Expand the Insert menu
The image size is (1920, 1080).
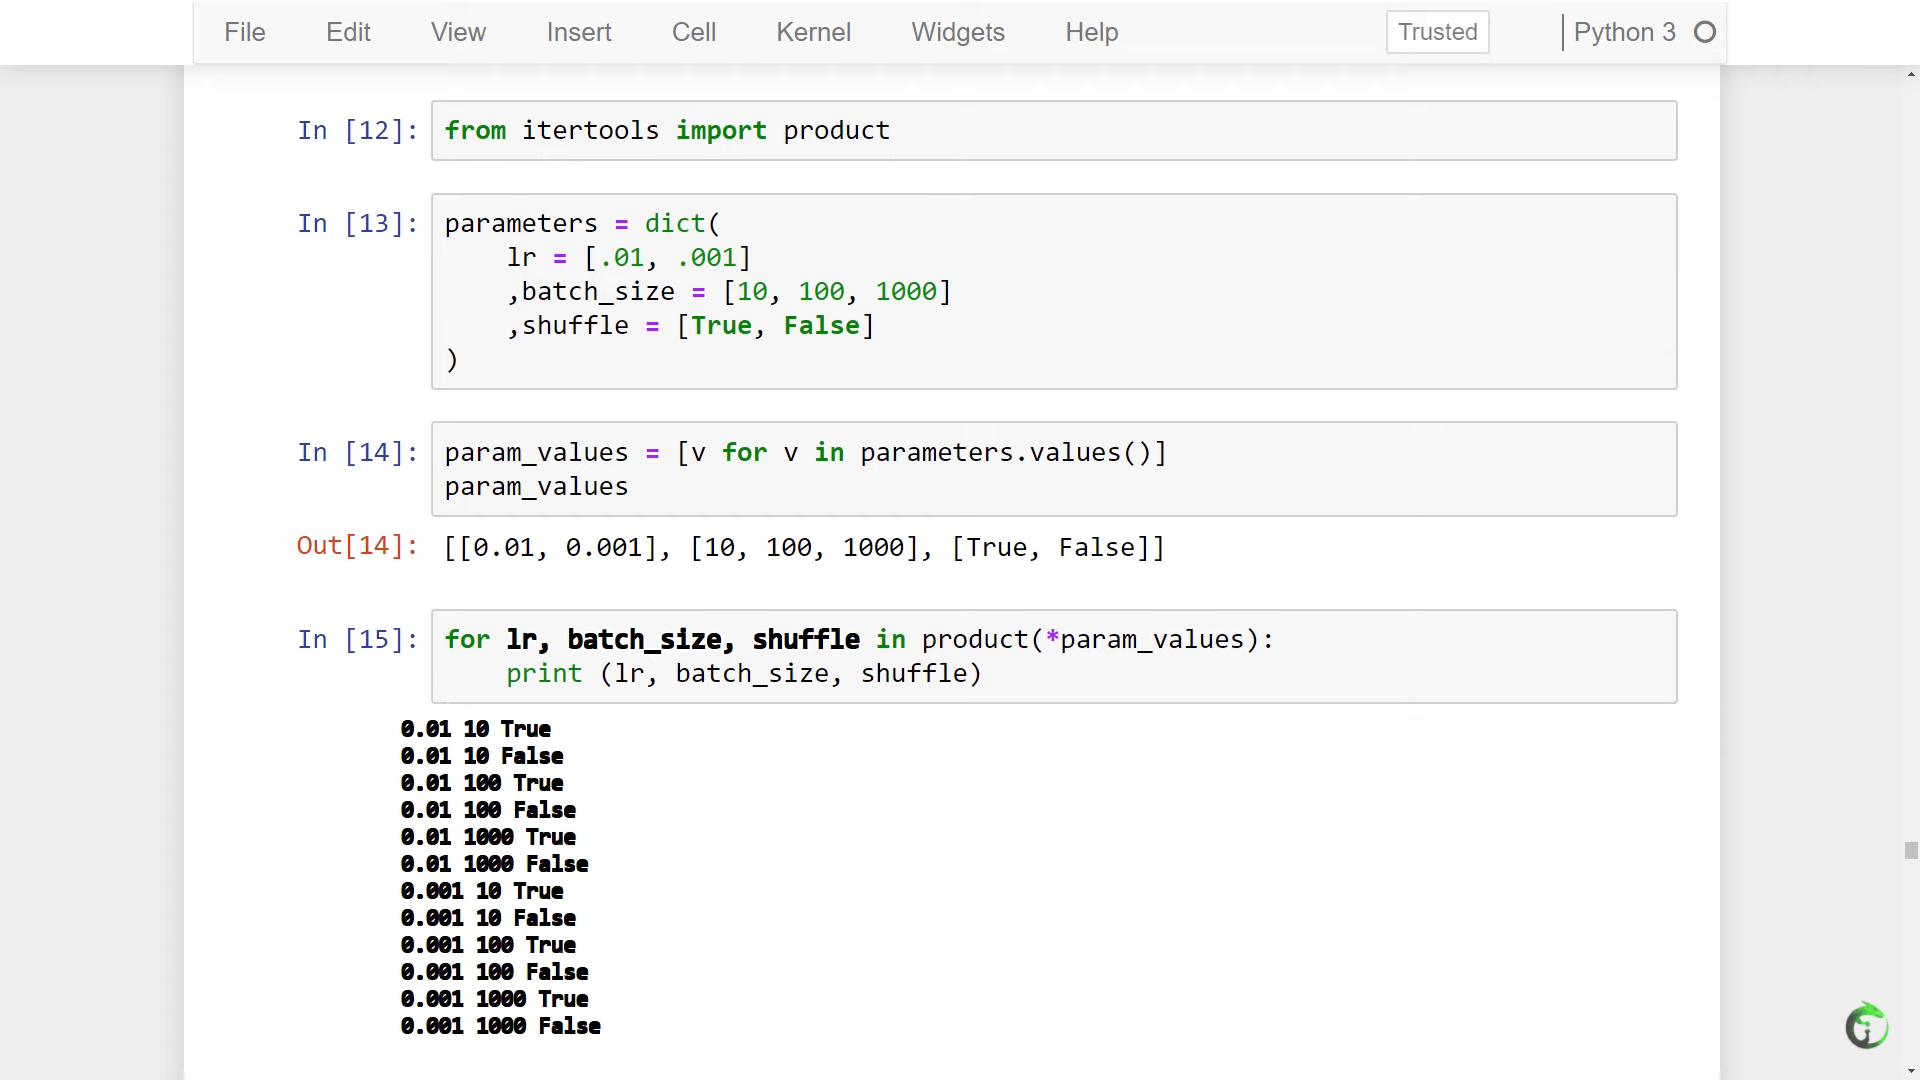click(x=579, y=32)
